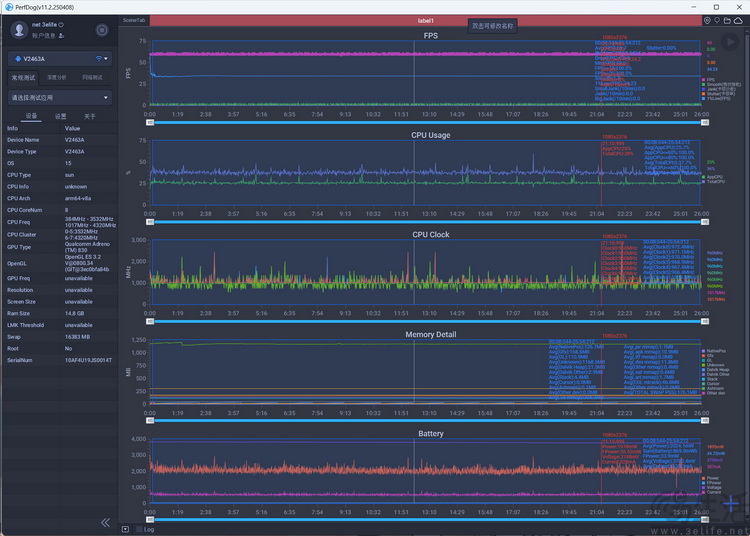Click the CPU Clock chart title
The width and height of the screenshot is (750, 536).
430,235
